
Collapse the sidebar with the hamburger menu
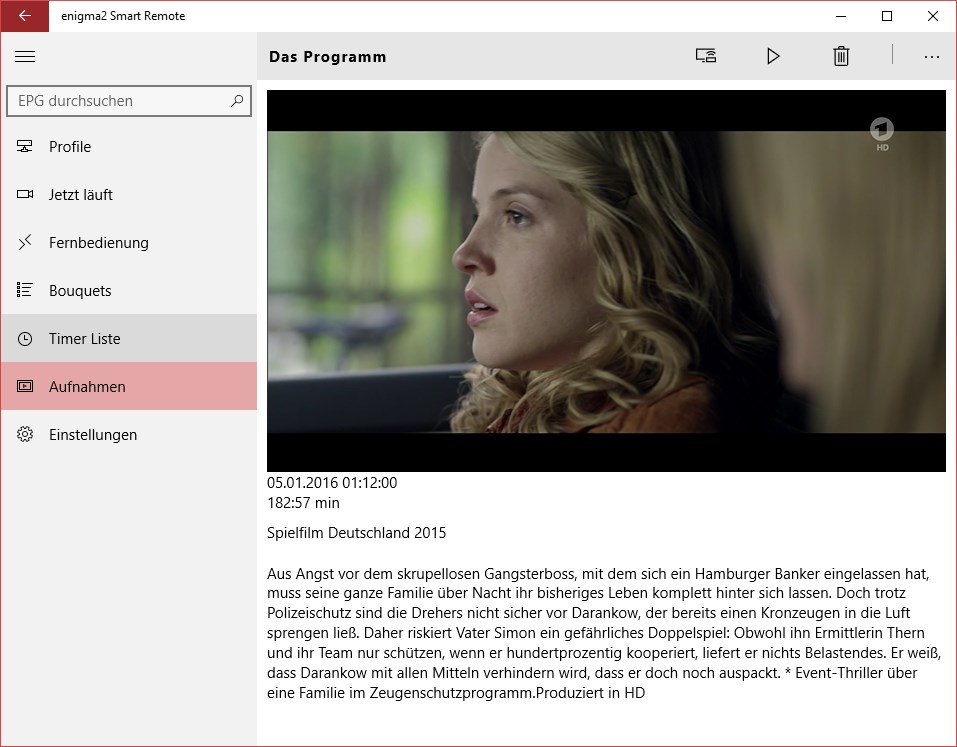coord(25,56)
